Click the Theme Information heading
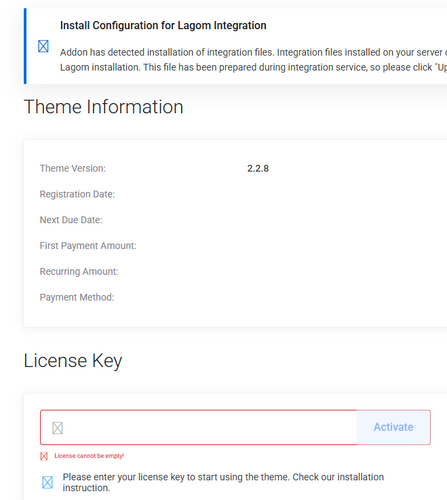This screenshot has height=500, width=447. [x=104, y=107]
